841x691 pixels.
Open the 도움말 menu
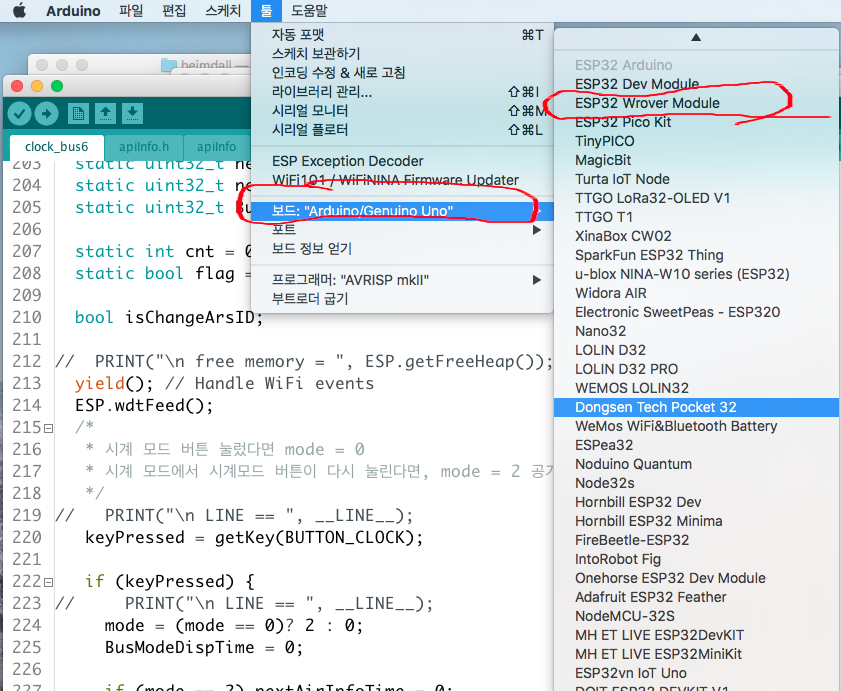[309, 11]
